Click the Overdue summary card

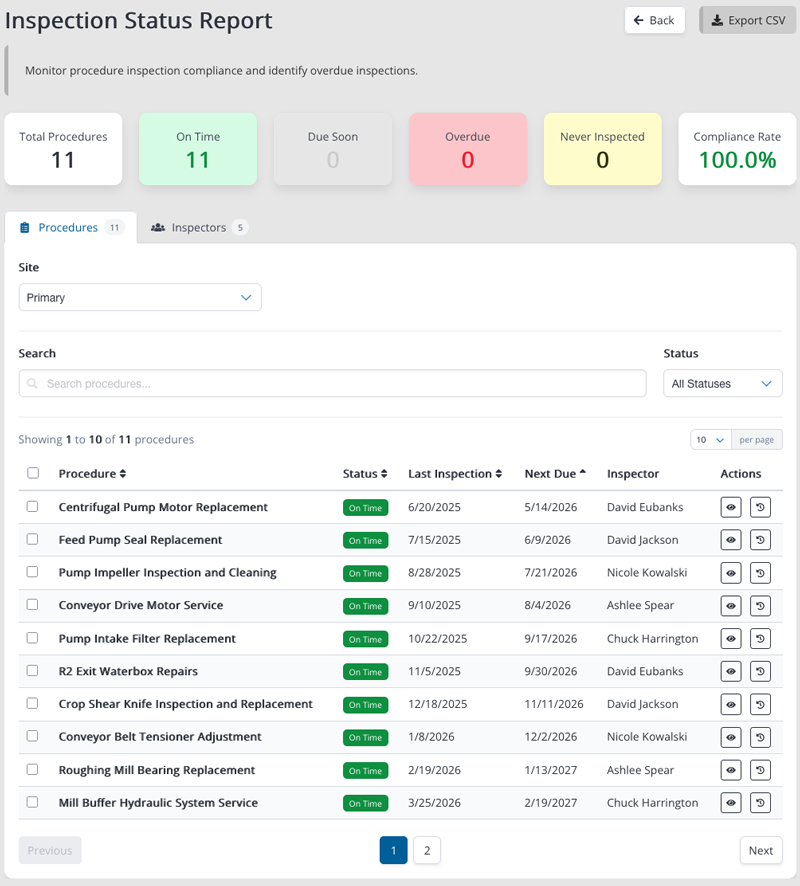pyautogui.click(x=468, y=149)
